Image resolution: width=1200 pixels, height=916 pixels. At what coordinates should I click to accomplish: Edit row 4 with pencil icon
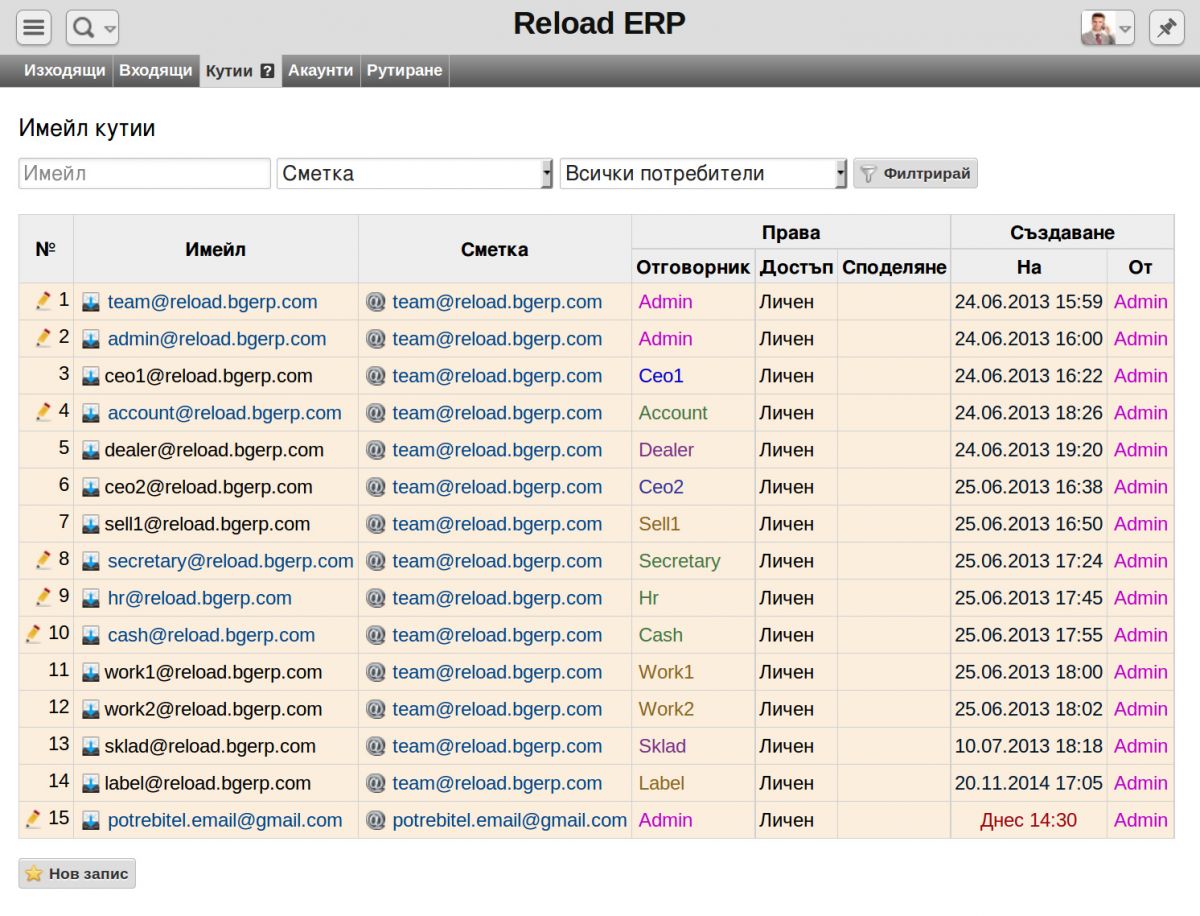click(43, 411)
